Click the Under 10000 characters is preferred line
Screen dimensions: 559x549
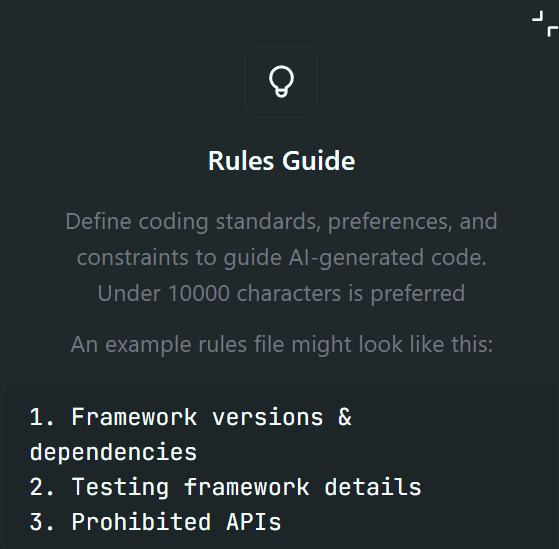click(281, 293)
